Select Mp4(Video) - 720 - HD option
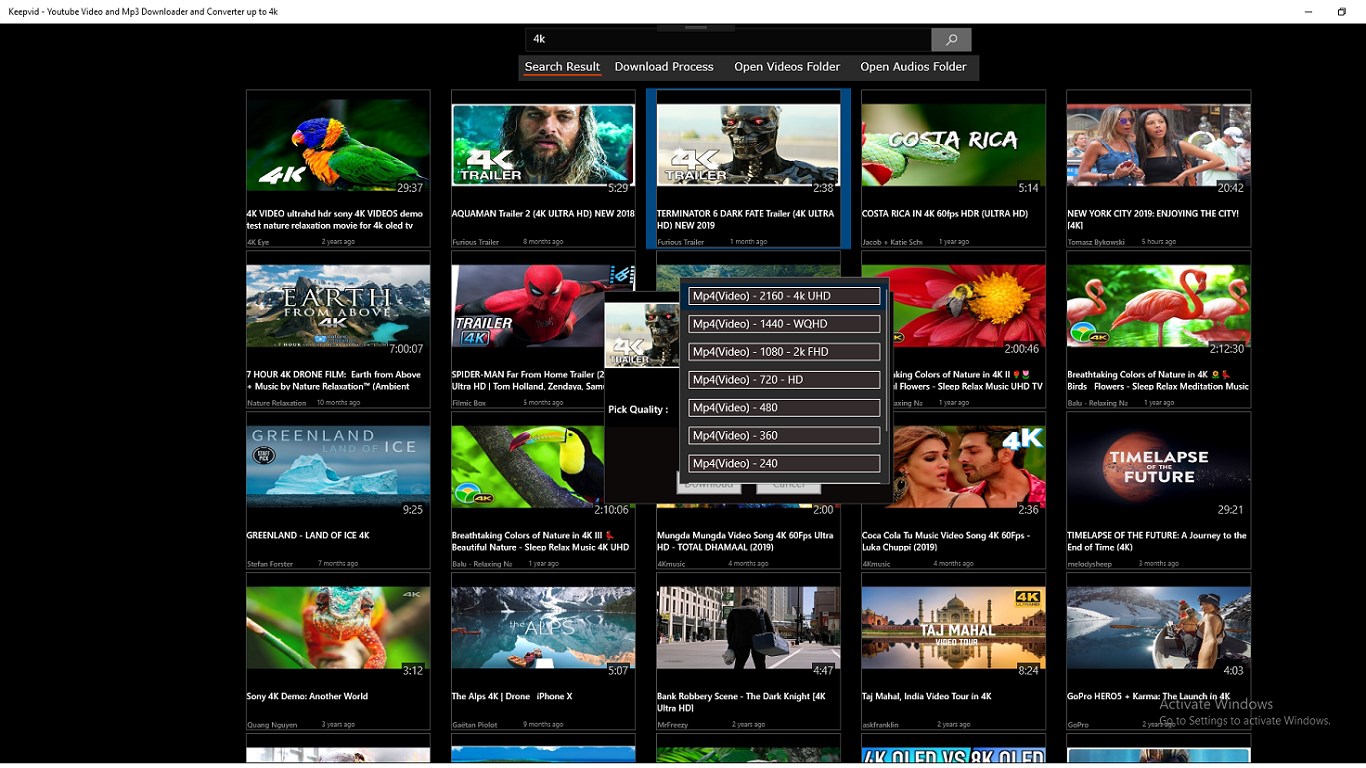Image resolution: width=1366 pixels, height=768 pixels. coord(784,380)
